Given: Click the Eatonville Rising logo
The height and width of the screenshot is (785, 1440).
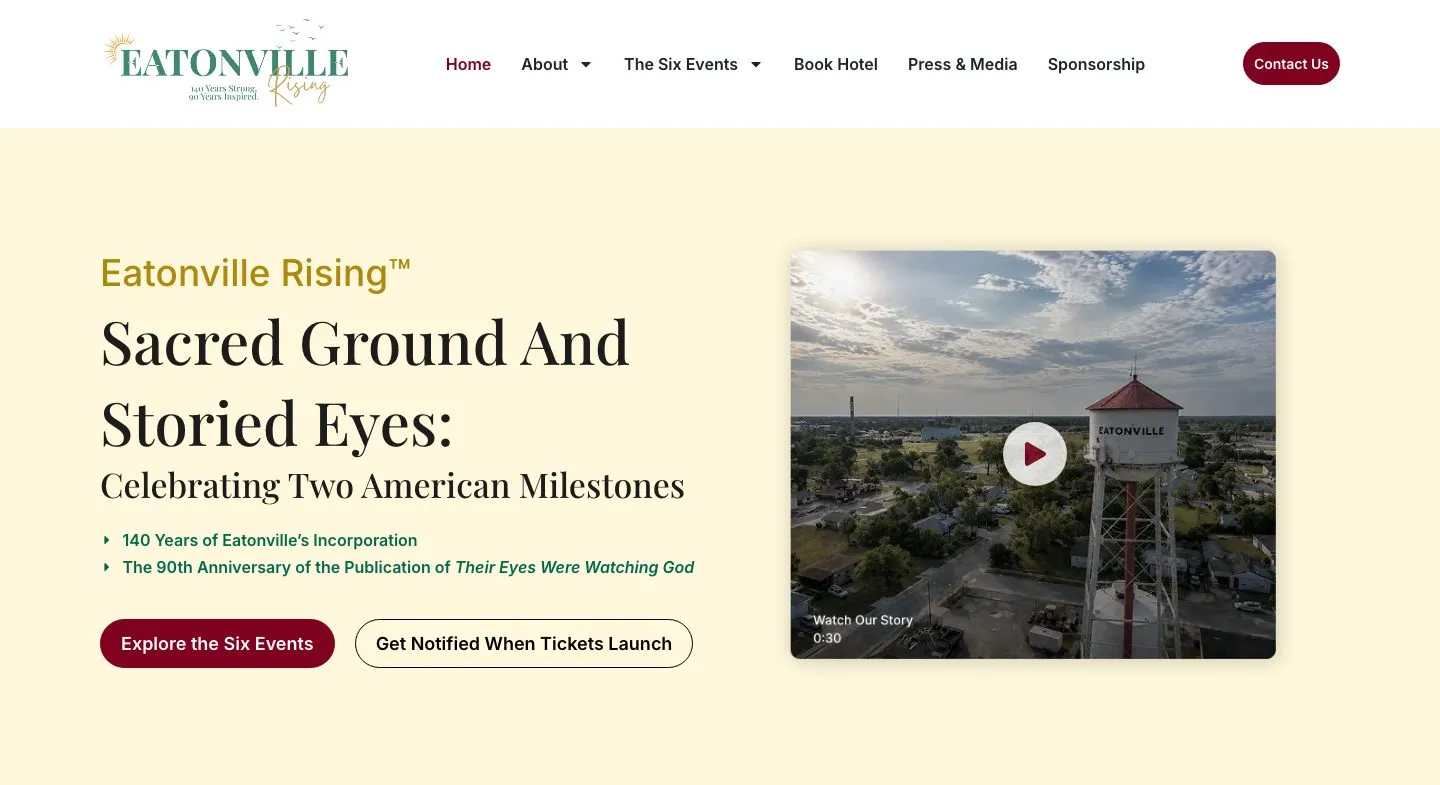Looking at the screenshot, I should (227, 62).
